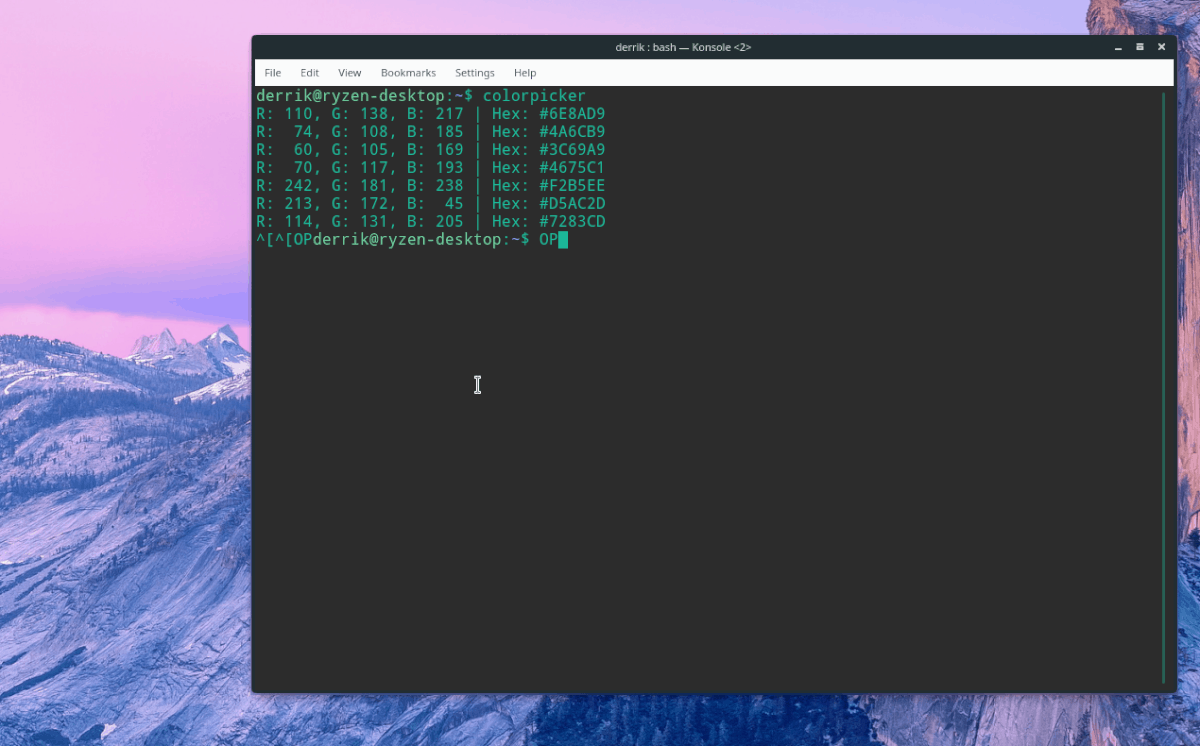This screenshot has width=1200, height=746.
Task: Click the output line with Hex #4675C1
Action: click(431, 168)
